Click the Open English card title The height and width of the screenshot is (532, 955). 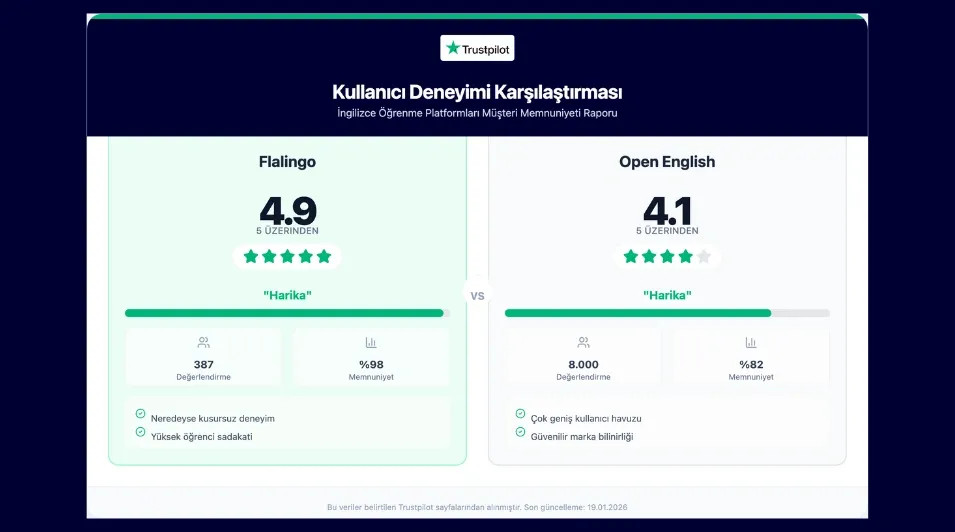coord(668,161)
